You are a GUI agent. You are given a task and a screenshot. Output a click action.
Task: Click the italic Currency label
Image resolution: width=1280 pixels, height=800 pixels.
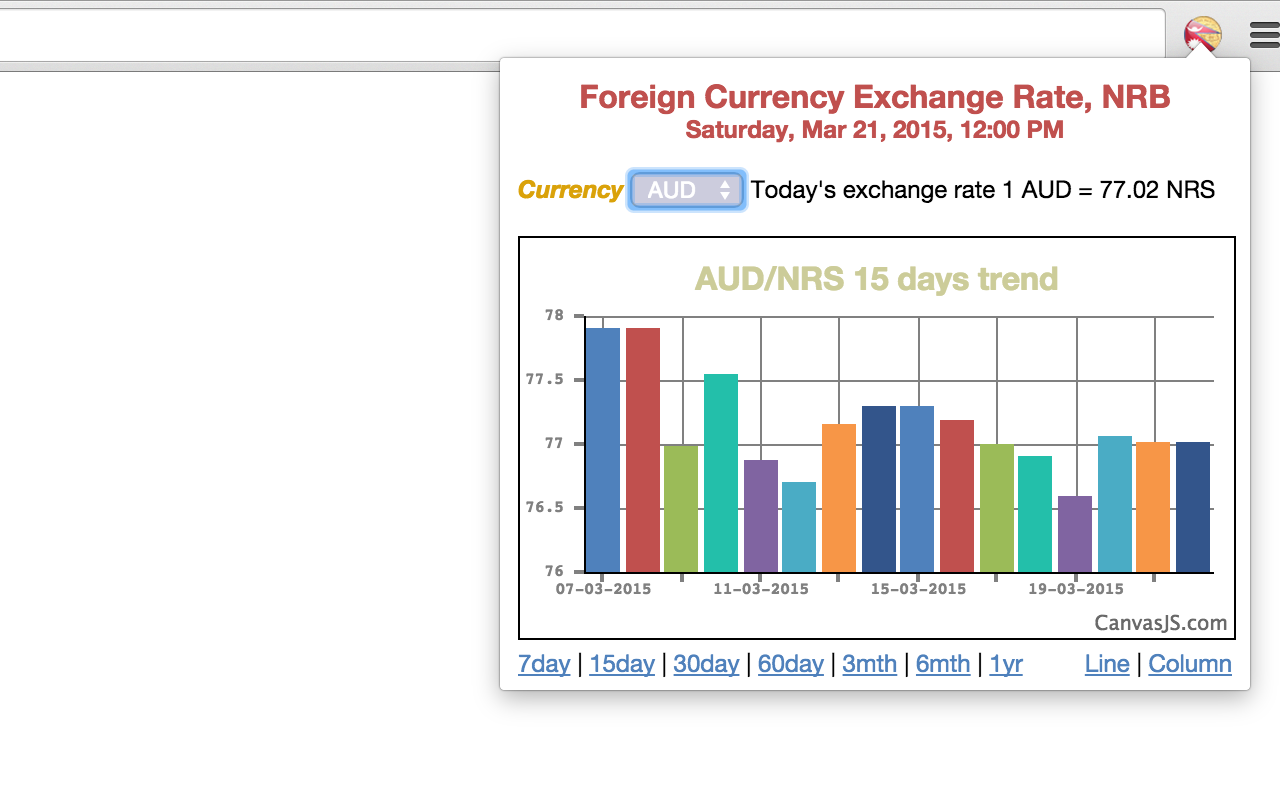click(x=570, y=190)
